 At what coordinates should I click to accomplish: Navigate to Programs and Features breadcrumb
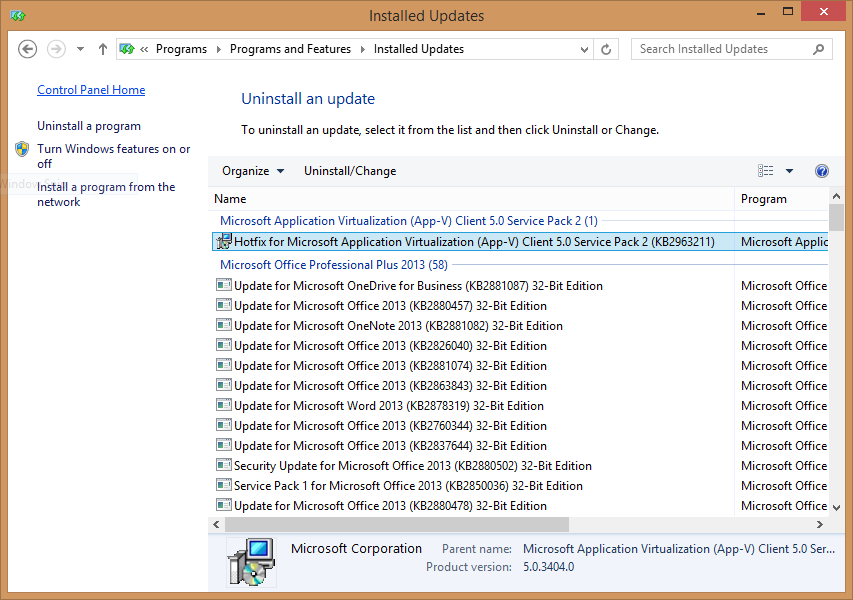290,49
